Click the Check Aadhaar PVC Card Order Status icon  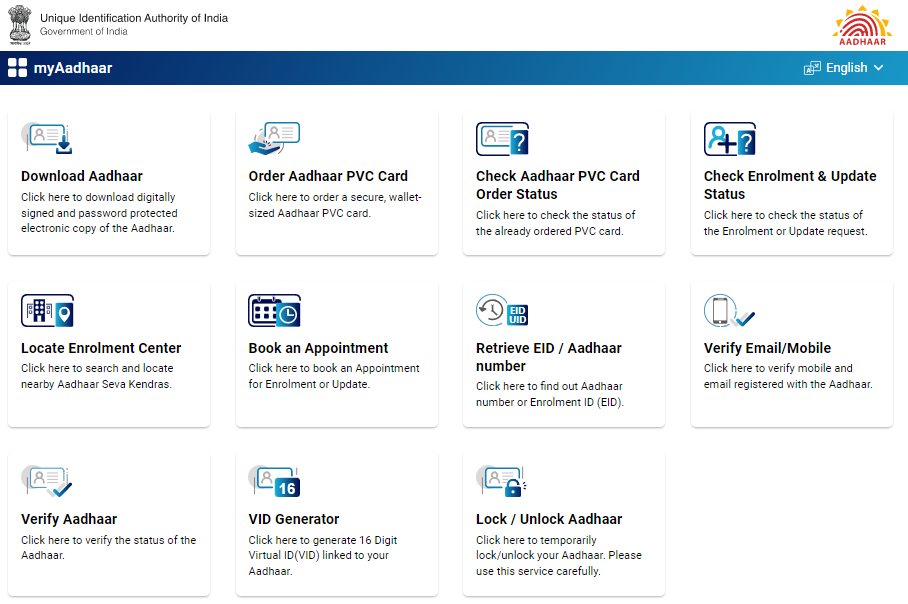502,138
